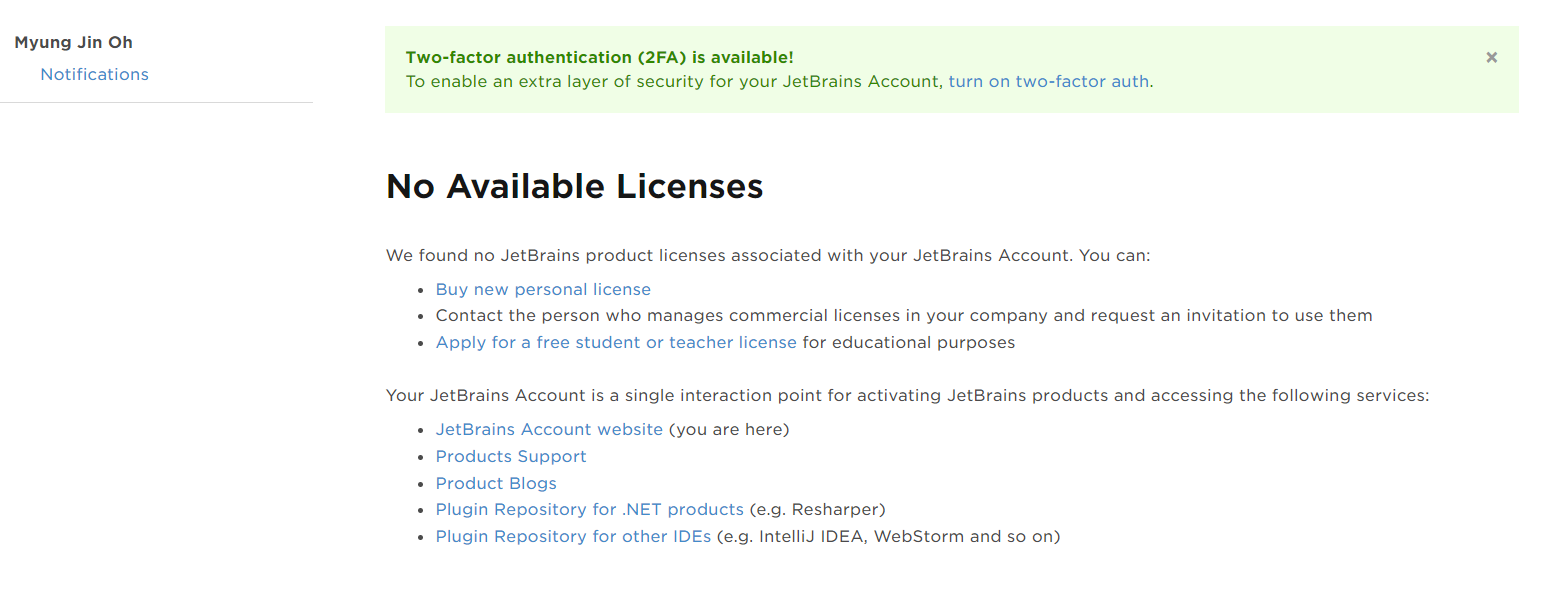
Task: Open the JetBrains Account website link
Action: [x=549, y=429]
